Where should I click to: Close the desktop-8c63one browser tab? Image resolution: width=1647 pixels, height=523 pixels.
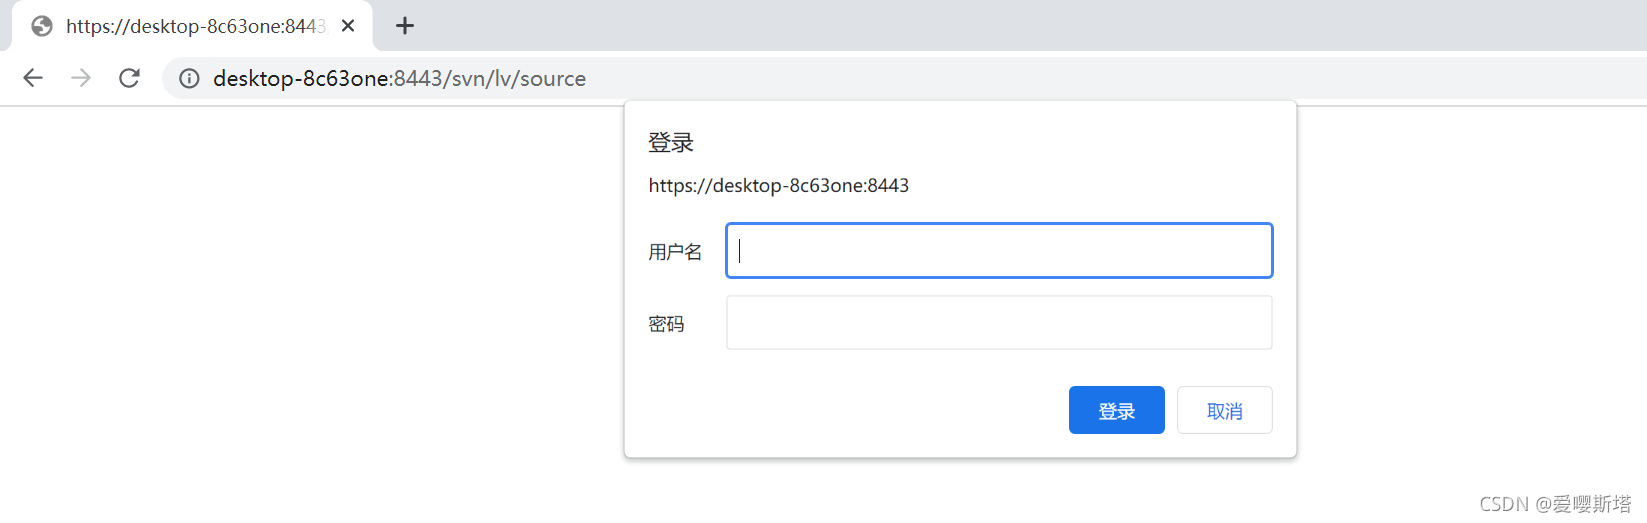coord(348,26)
